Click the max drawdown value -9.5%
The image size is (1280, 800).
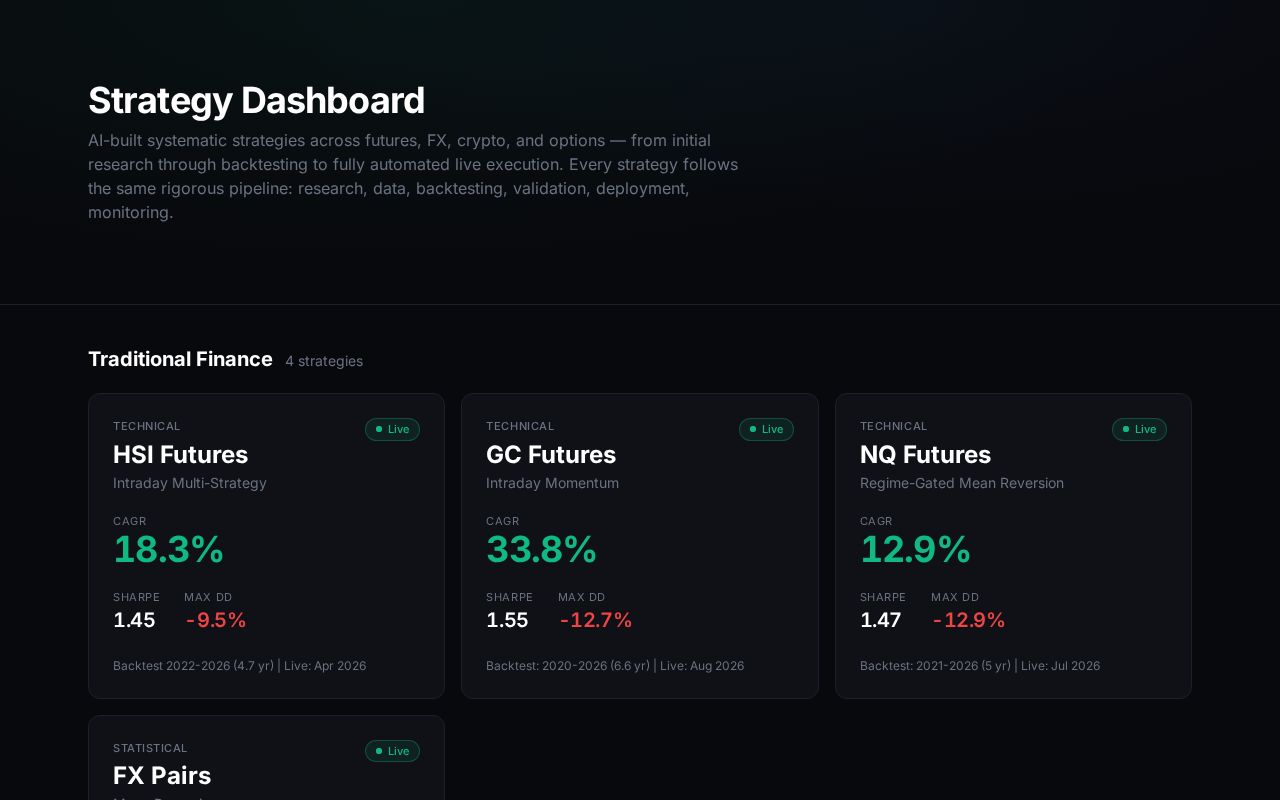(x=215, y=620)
